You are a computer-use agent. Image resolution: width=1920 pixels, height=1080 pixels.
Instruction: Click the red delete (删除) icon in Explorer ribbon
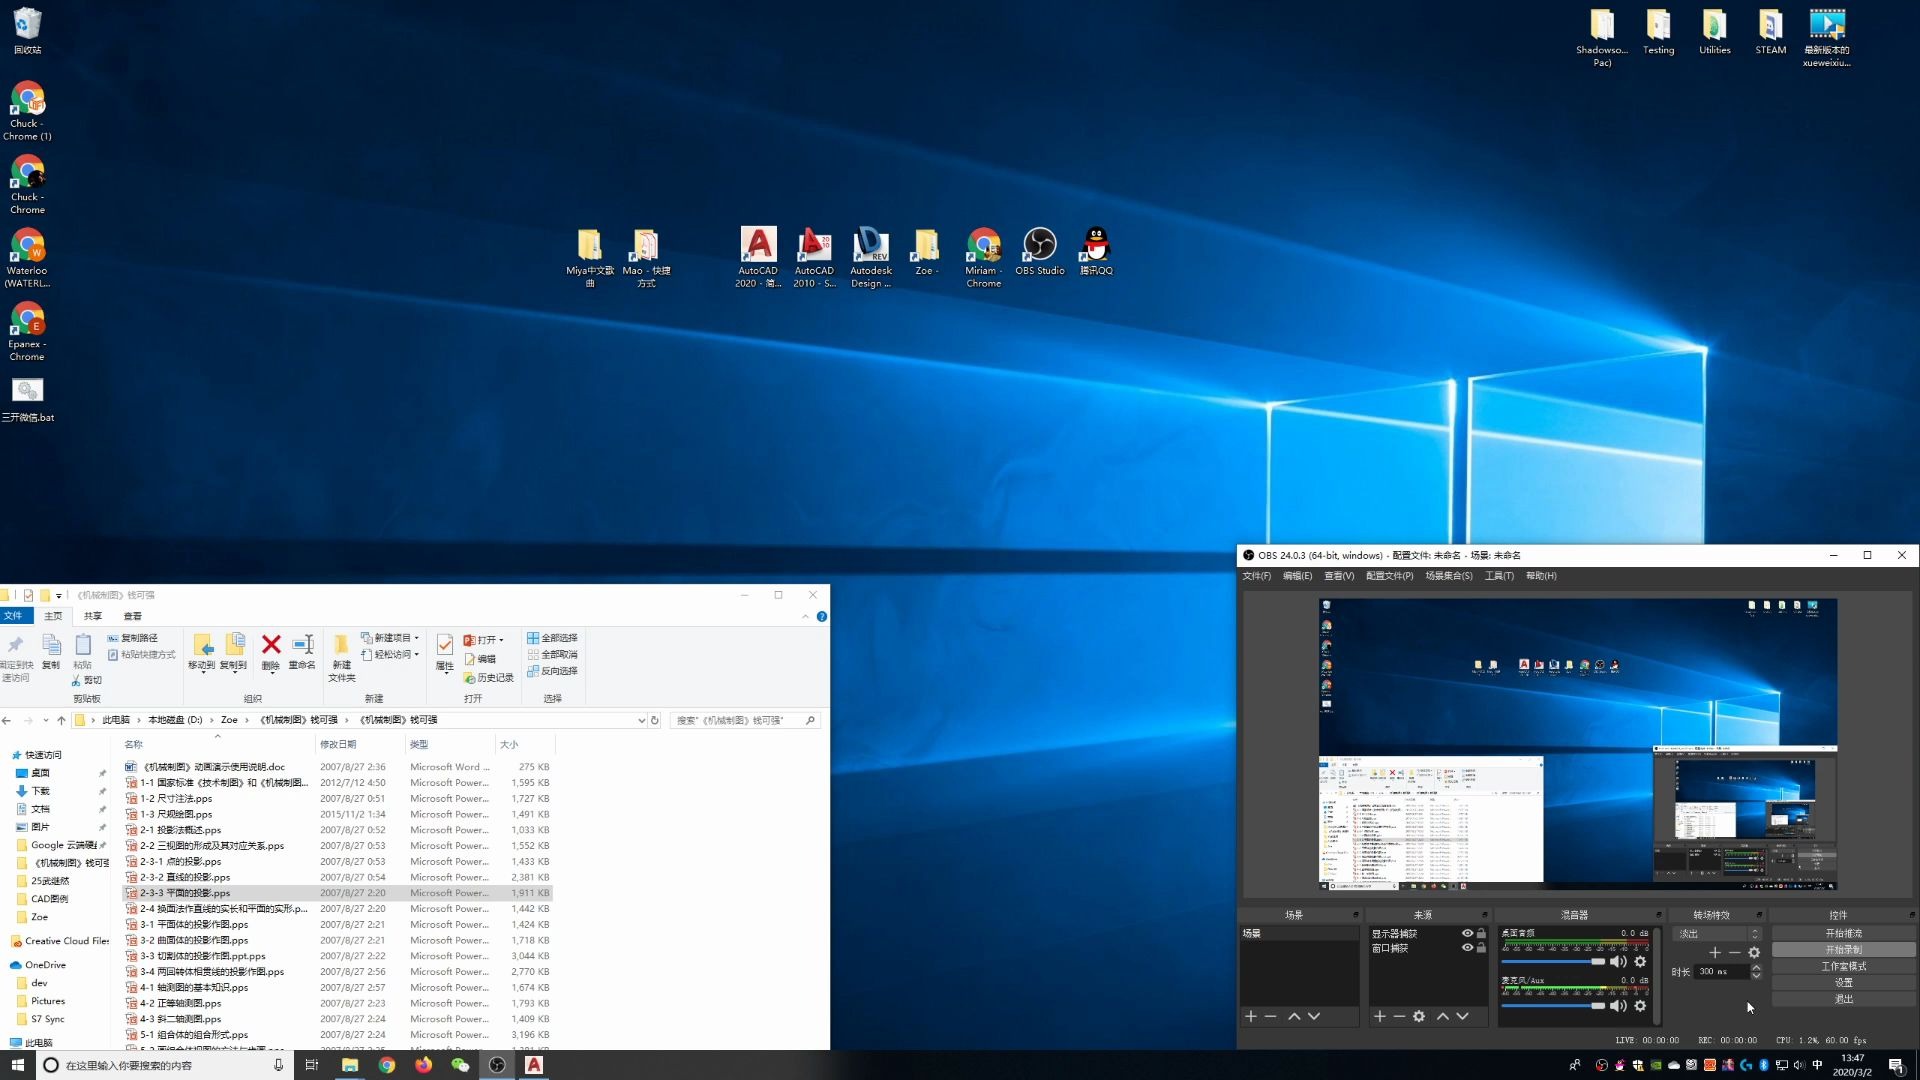[x=271, y=645]
